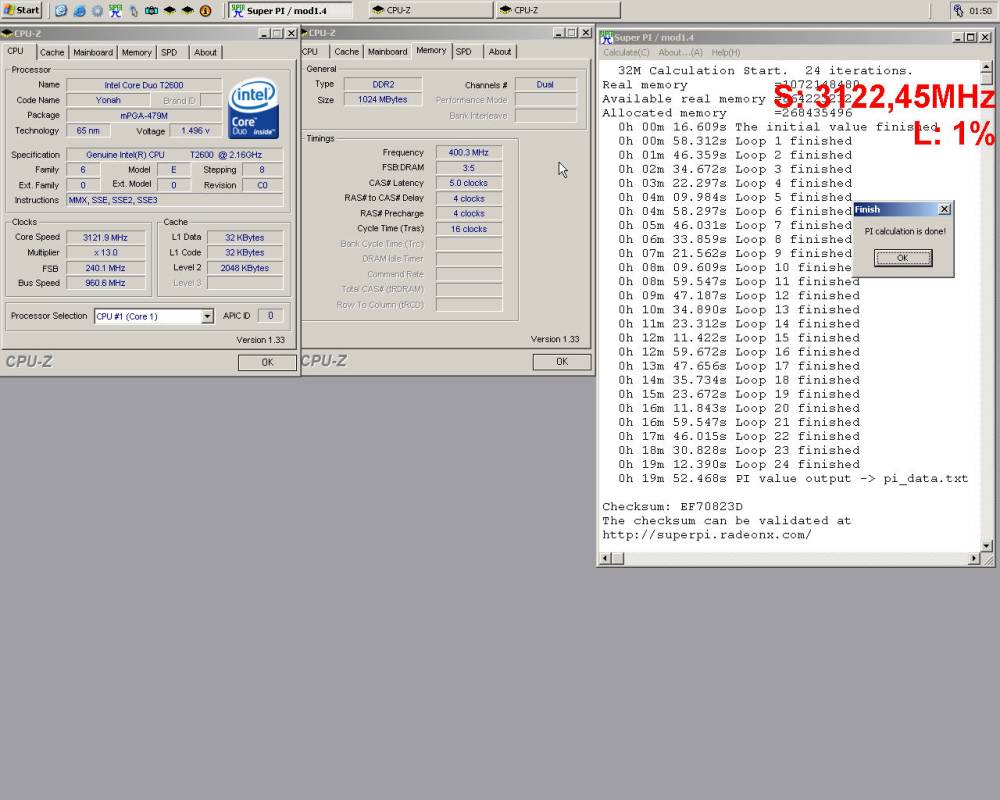
Task: Click the Intel Core Duo T2600 name field
Action: point(144,85)
